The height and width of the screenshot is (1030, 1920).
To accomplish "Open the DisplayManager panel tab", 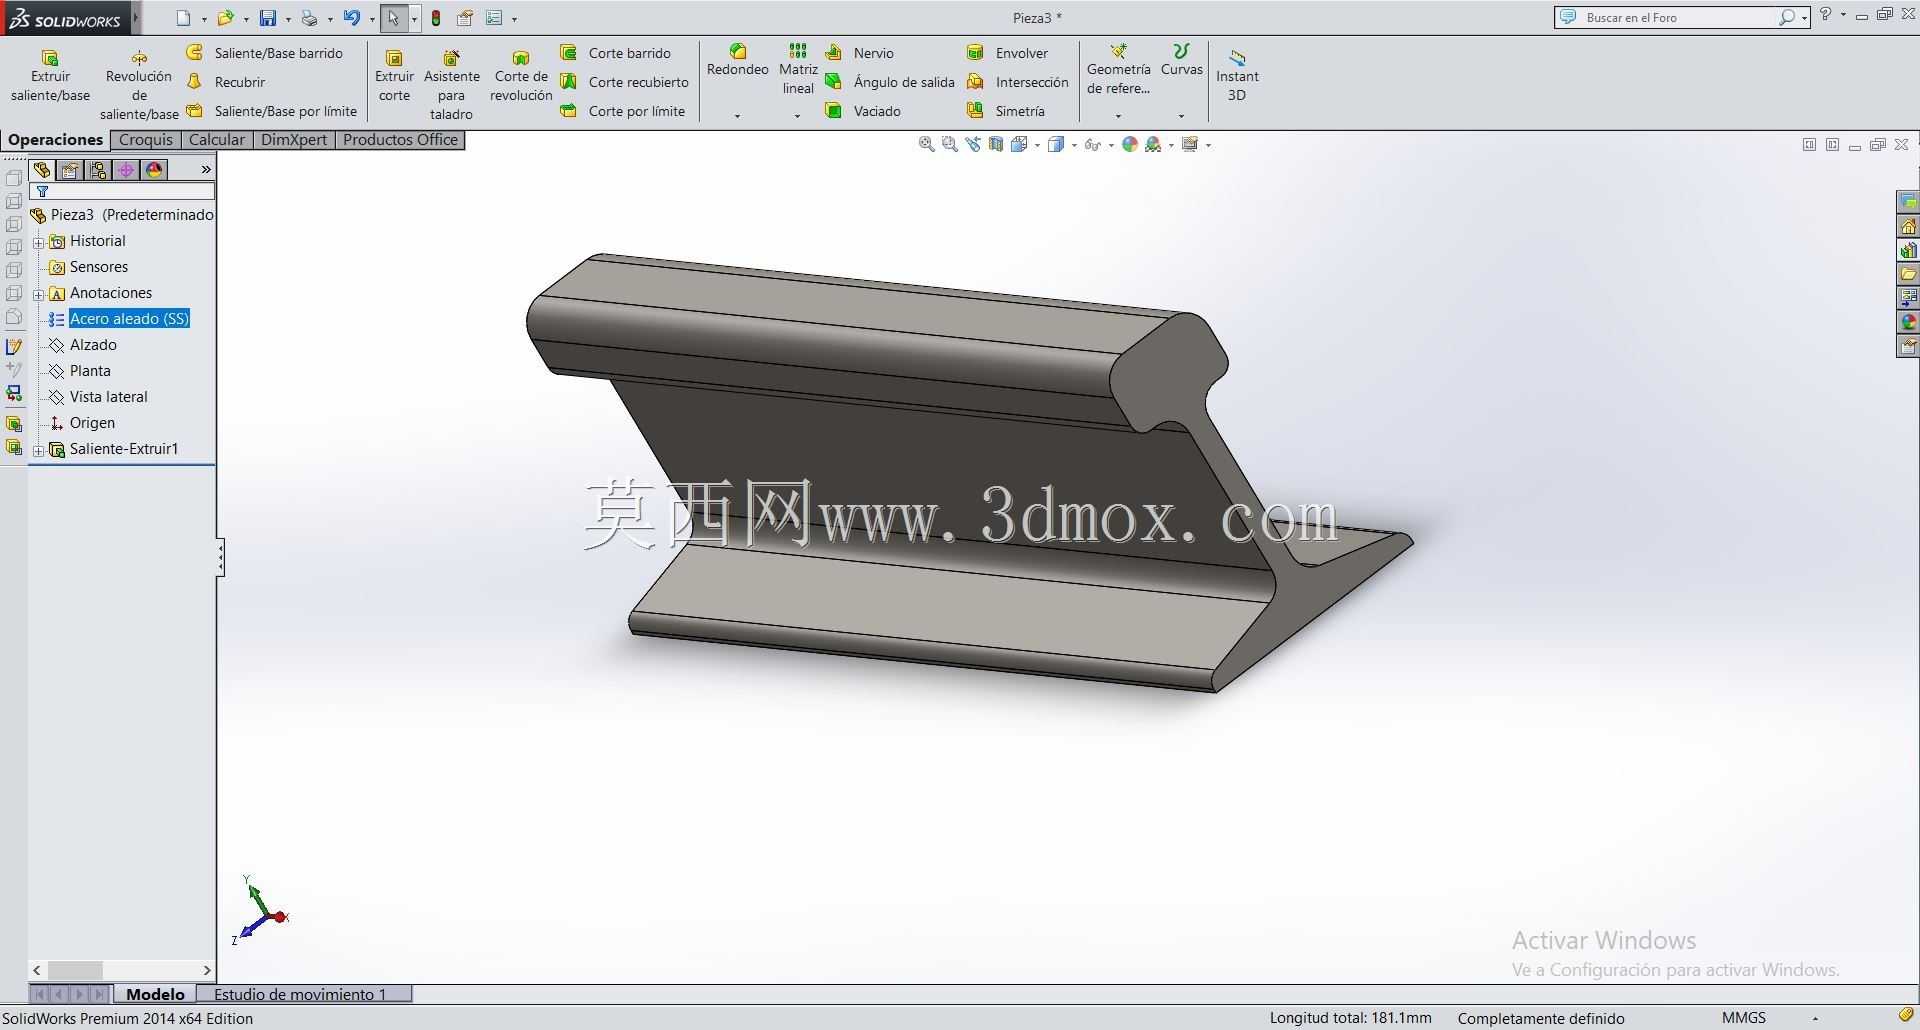I will tap(153, 170).
